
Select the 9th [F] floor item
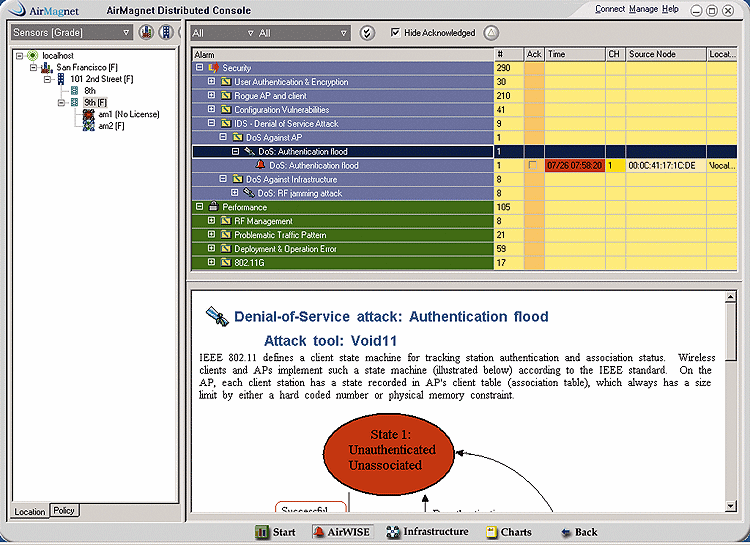pos(95,102)
